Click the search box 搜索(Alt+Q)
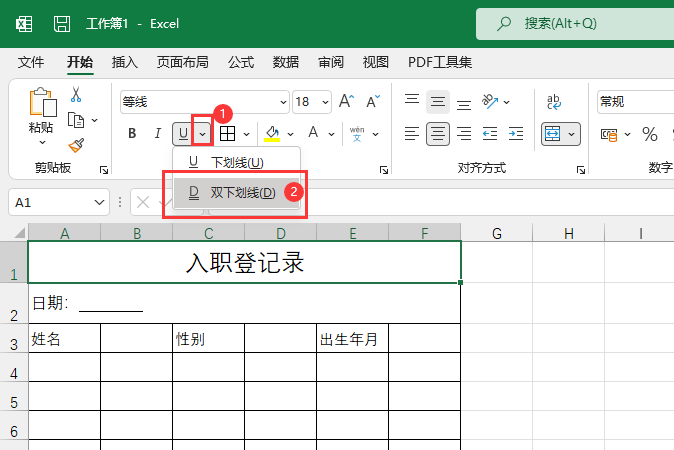 coord(575,24)
